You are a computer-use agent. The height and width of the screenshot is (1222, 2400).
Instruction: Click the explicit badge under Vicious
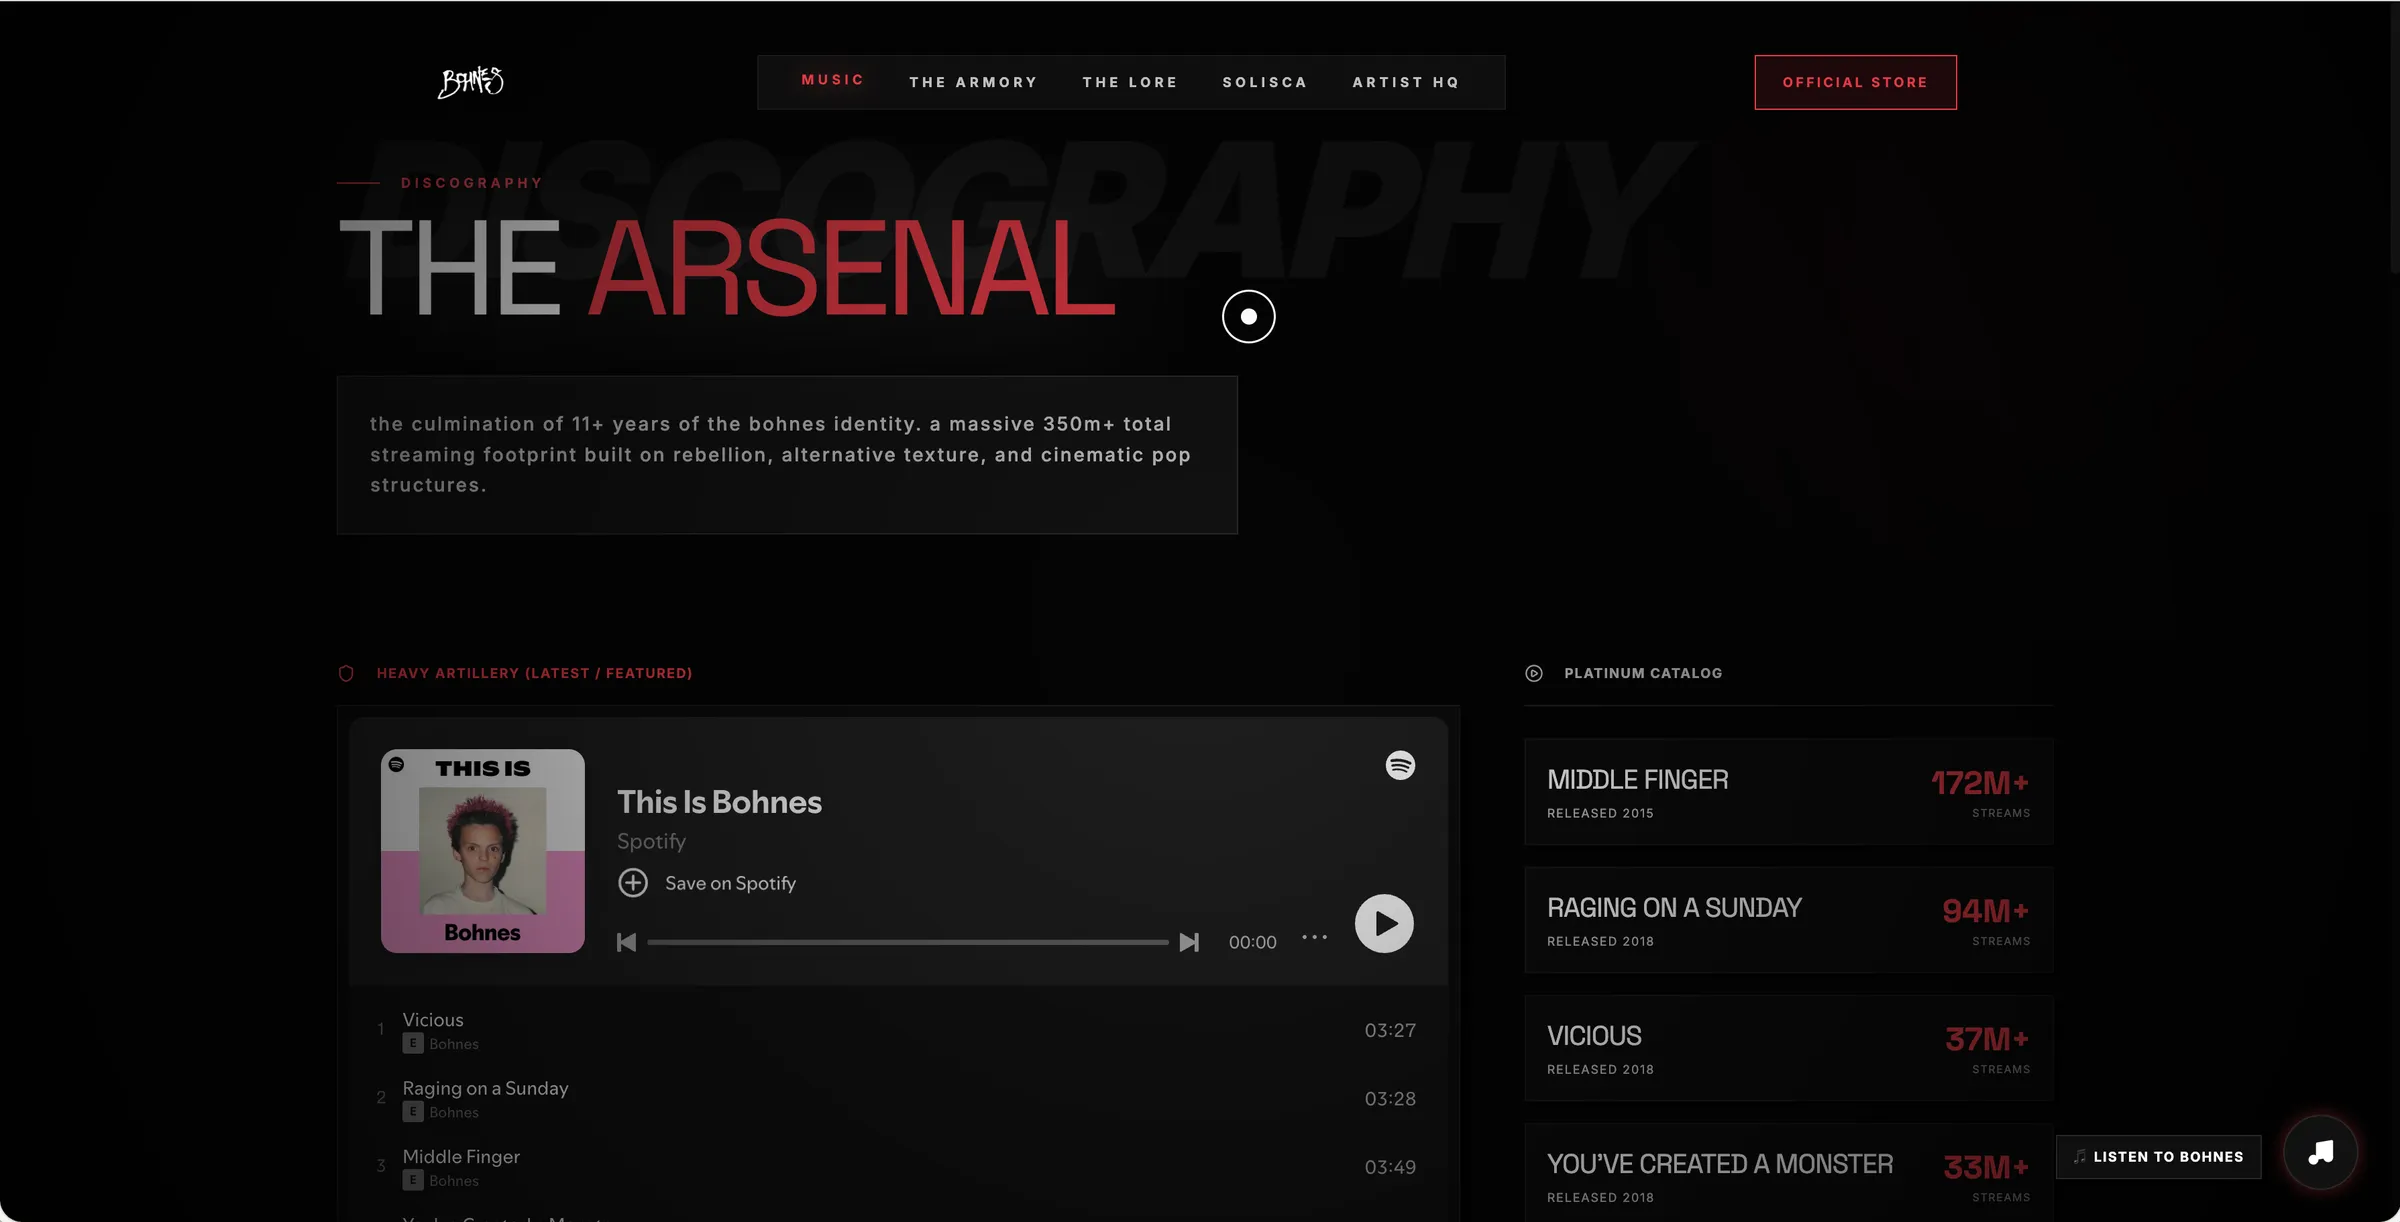click(x=413, y=1043)
